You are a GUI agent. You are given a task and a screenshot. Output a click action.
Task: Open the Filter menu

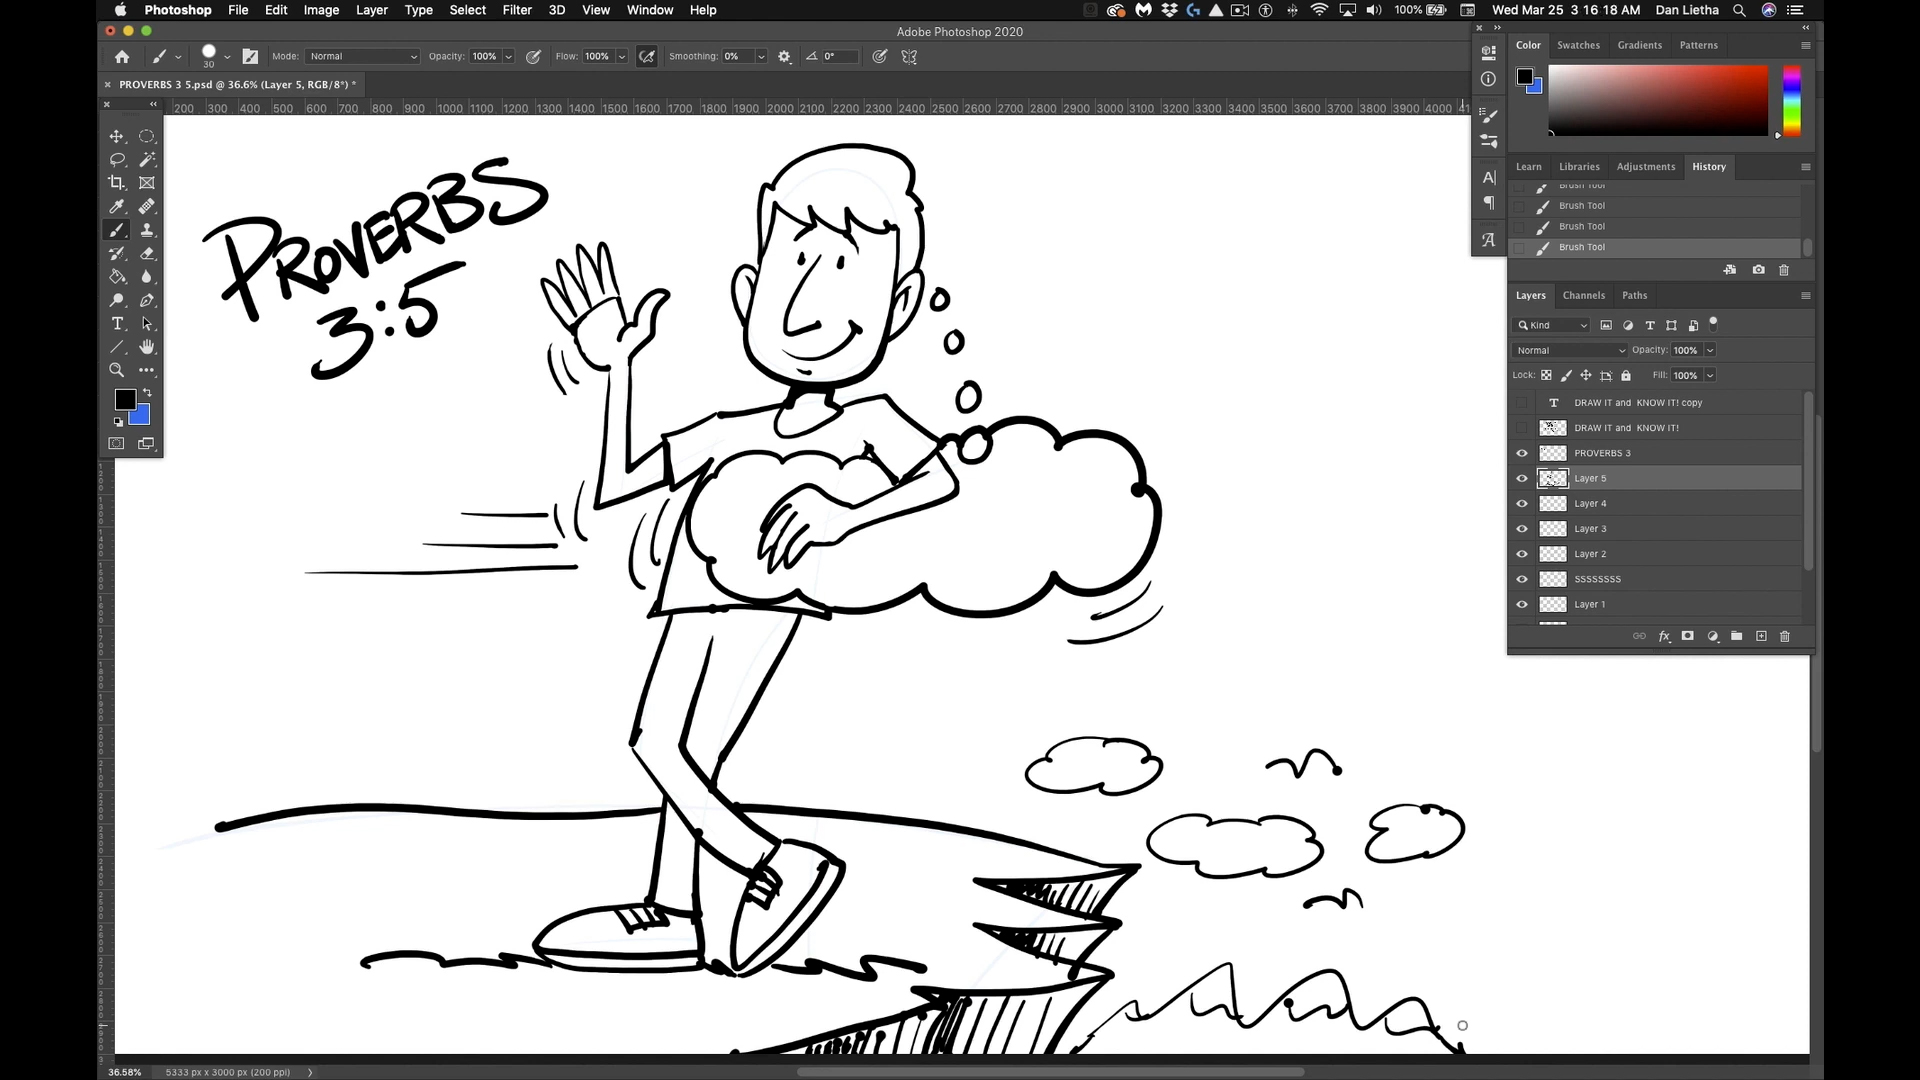click(516, 10)
